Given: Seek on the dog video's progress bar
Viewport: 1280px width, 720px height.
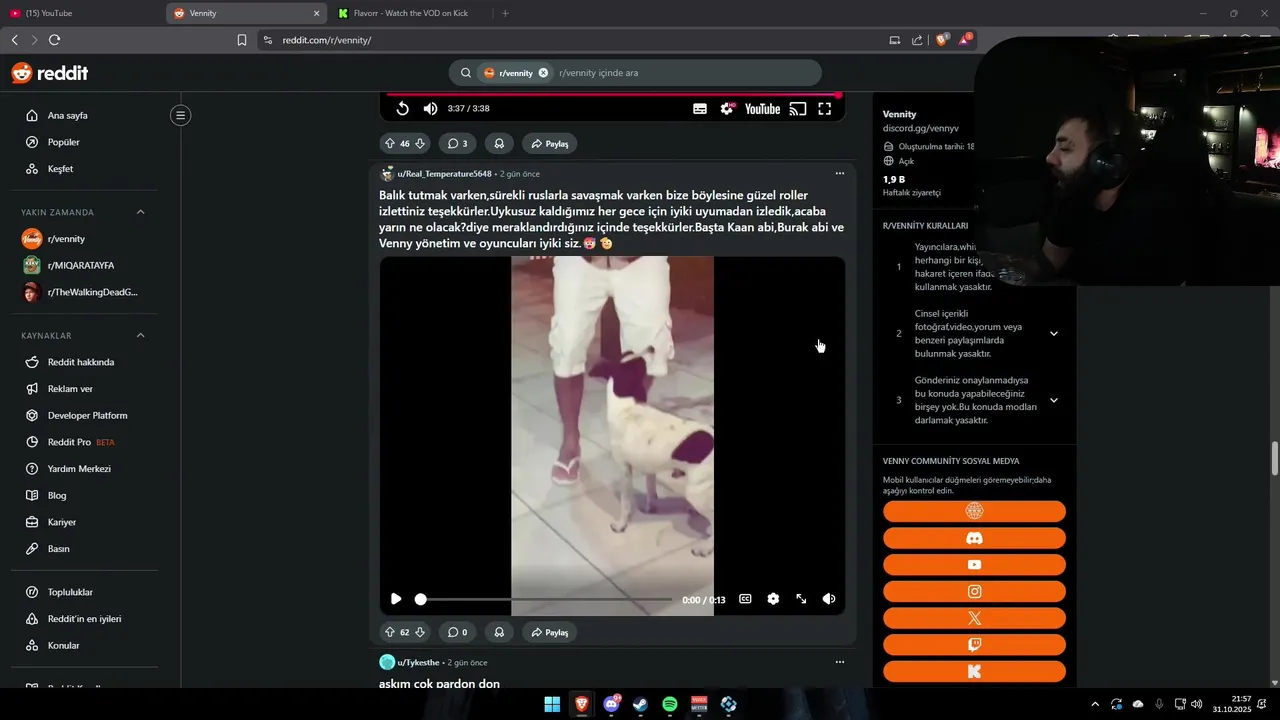Looking at the screenshot, I should click(x=546, y=599).
